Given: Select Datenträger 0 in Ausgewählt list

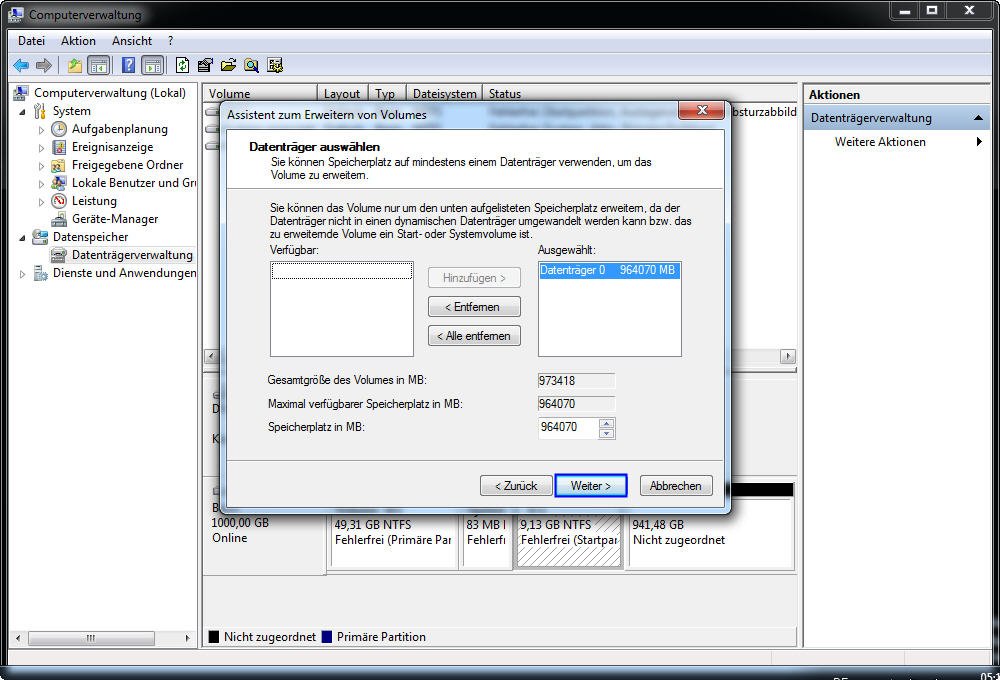Looking at the screenshot, I should click(609, 270).
